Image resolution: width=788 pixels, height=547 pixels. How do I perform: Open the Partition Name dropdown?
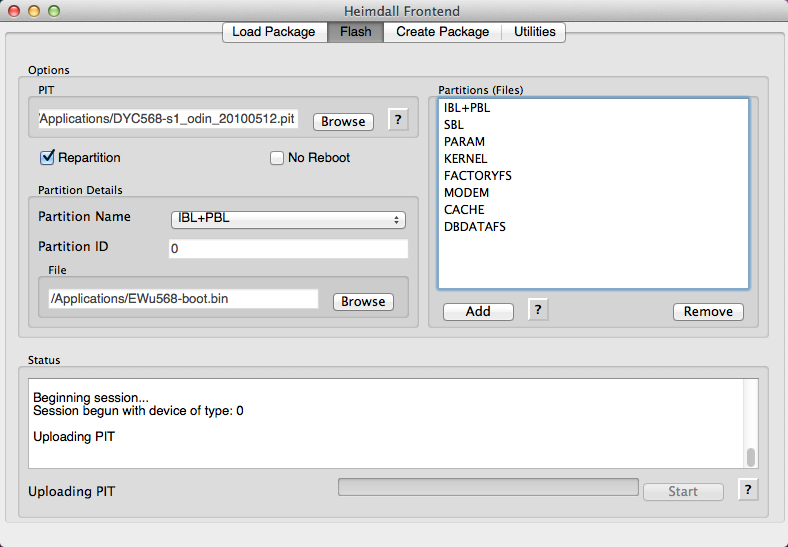[288, 220]
